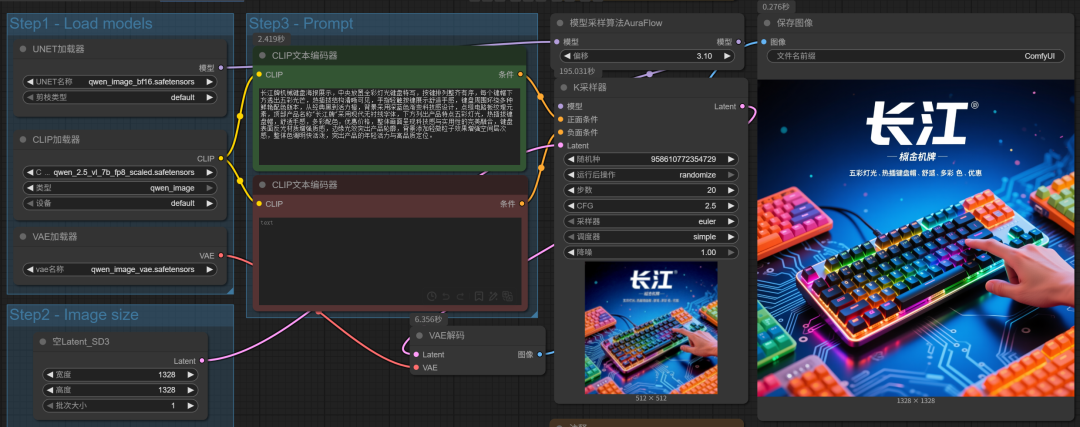Collapse the K采样器 node via its dot
1080x427 pixels.
pyautogui.click(x=563, y=87)
